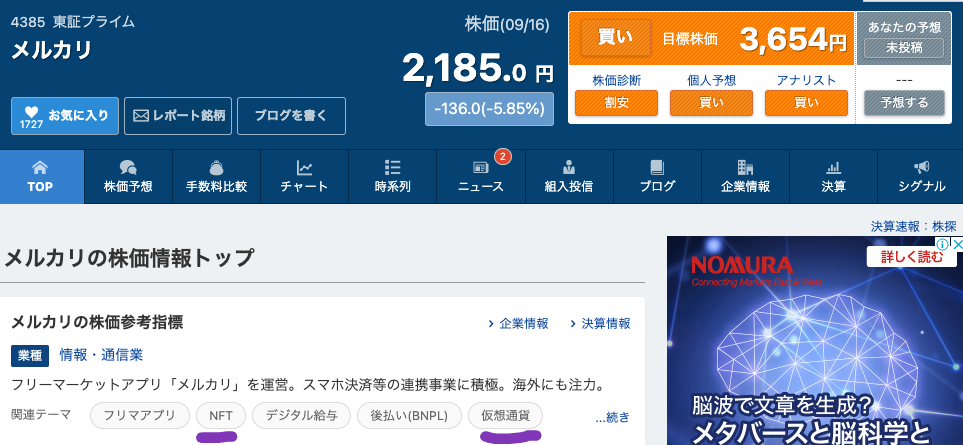Click the 割安 stock diagnosis button
Viewport: 963px width, 445px height.
click(616, 103)
